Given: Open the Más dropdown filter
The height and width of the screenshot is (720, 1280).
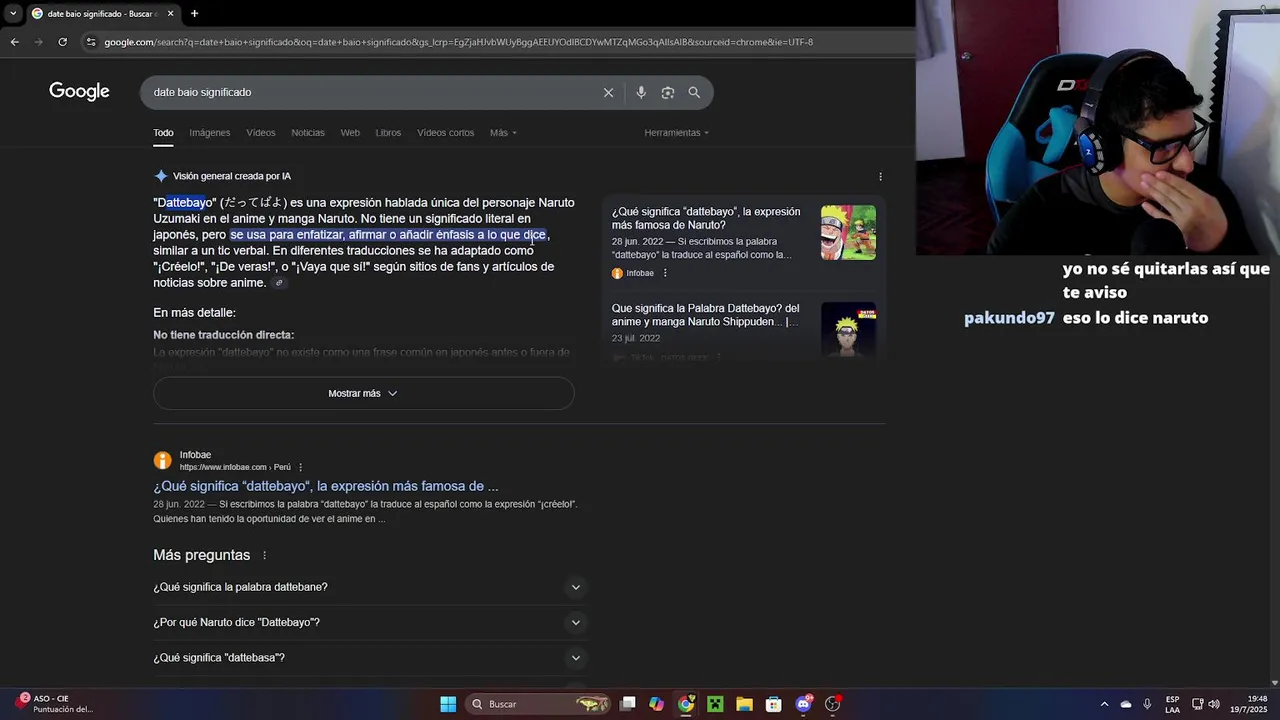Looking at the screenshot, I should tap(503, 133).
